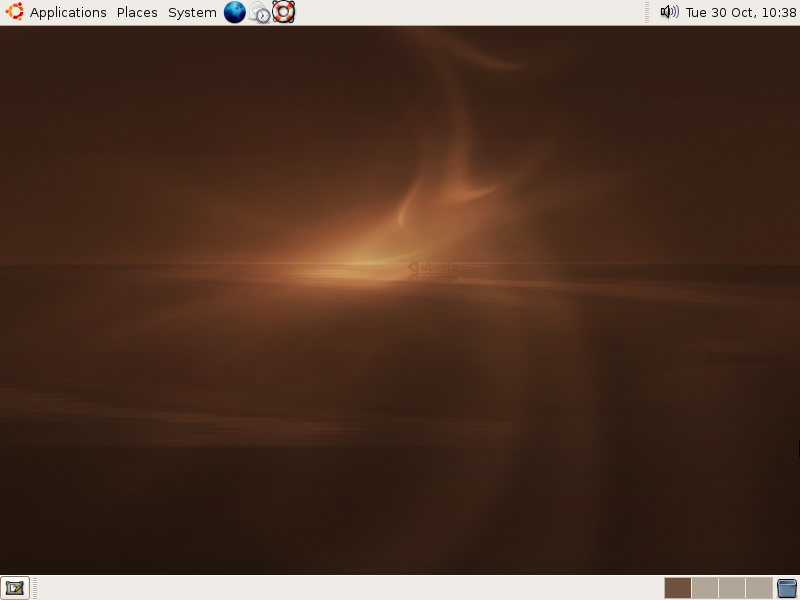
Task: Open the System menu
Action: [192, 13]
